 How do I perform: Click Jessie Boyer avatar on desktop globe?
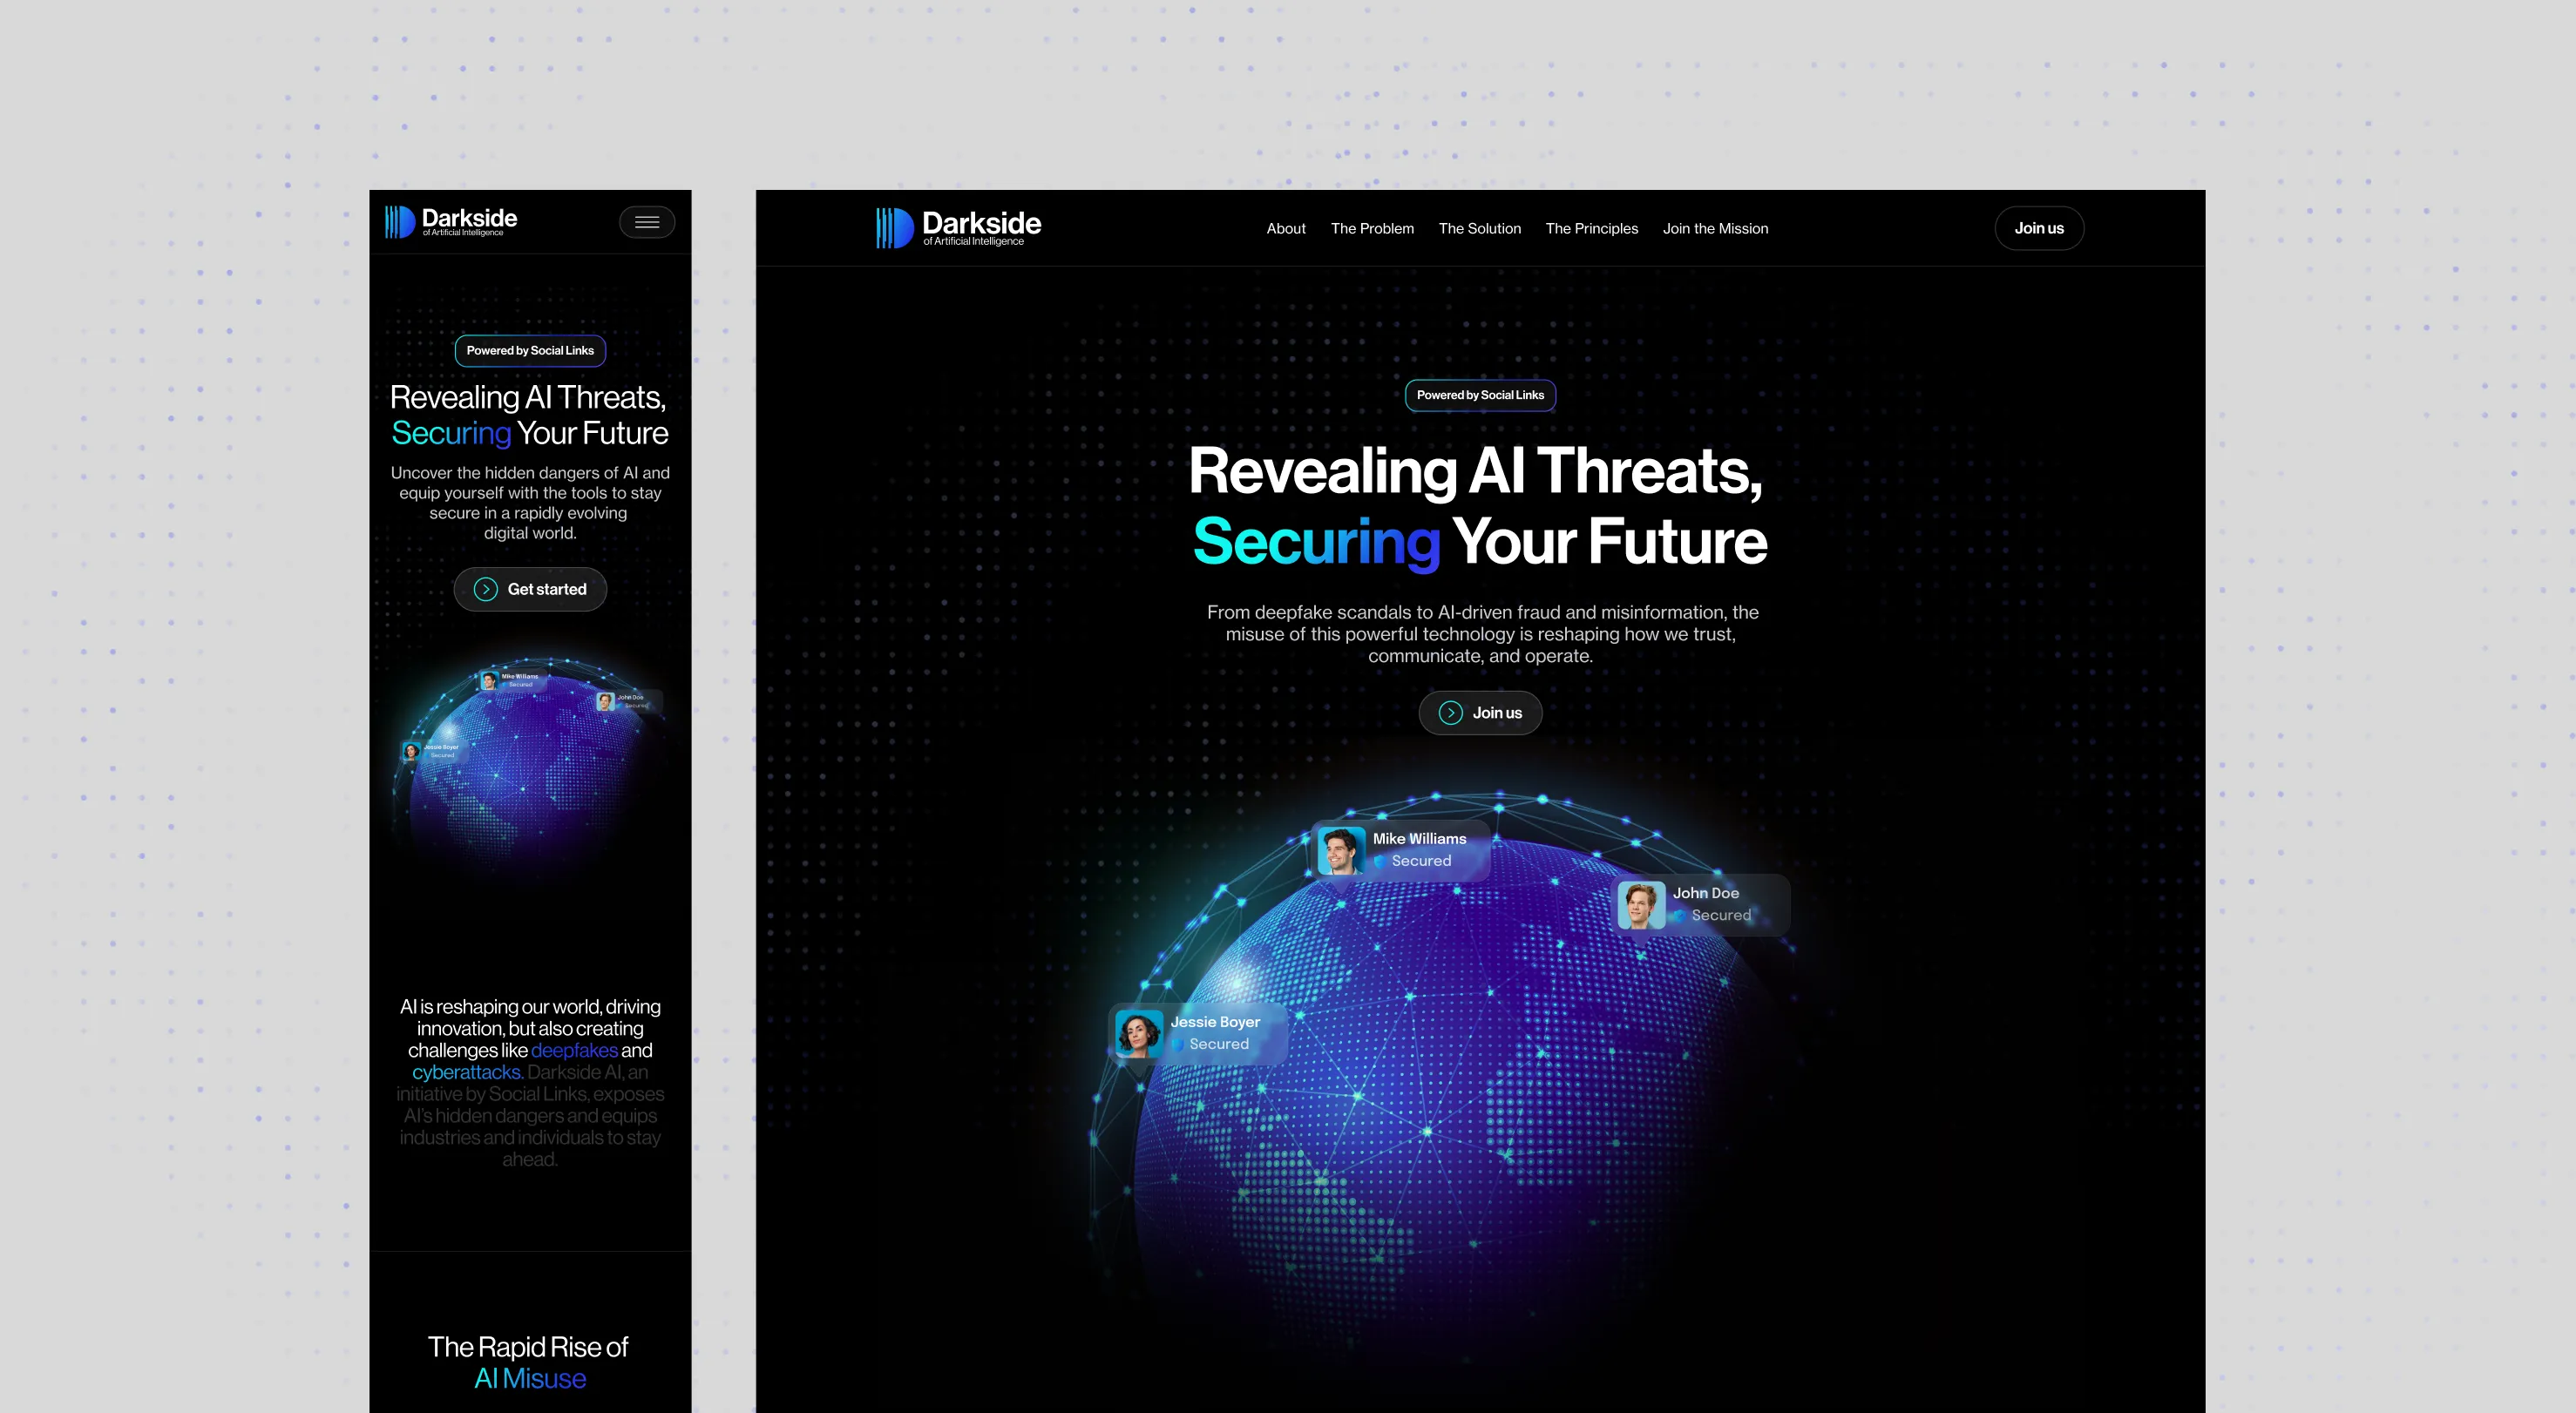click(1139, 1033)
